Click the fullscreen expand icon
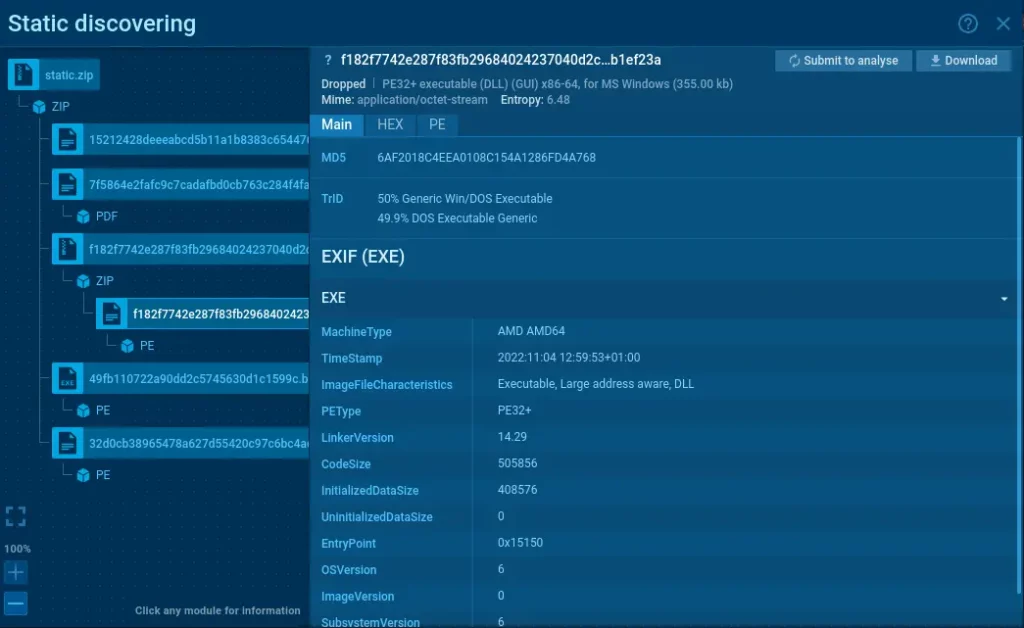Viewport: 1024px width, 628px height. (x=15, y=516)
